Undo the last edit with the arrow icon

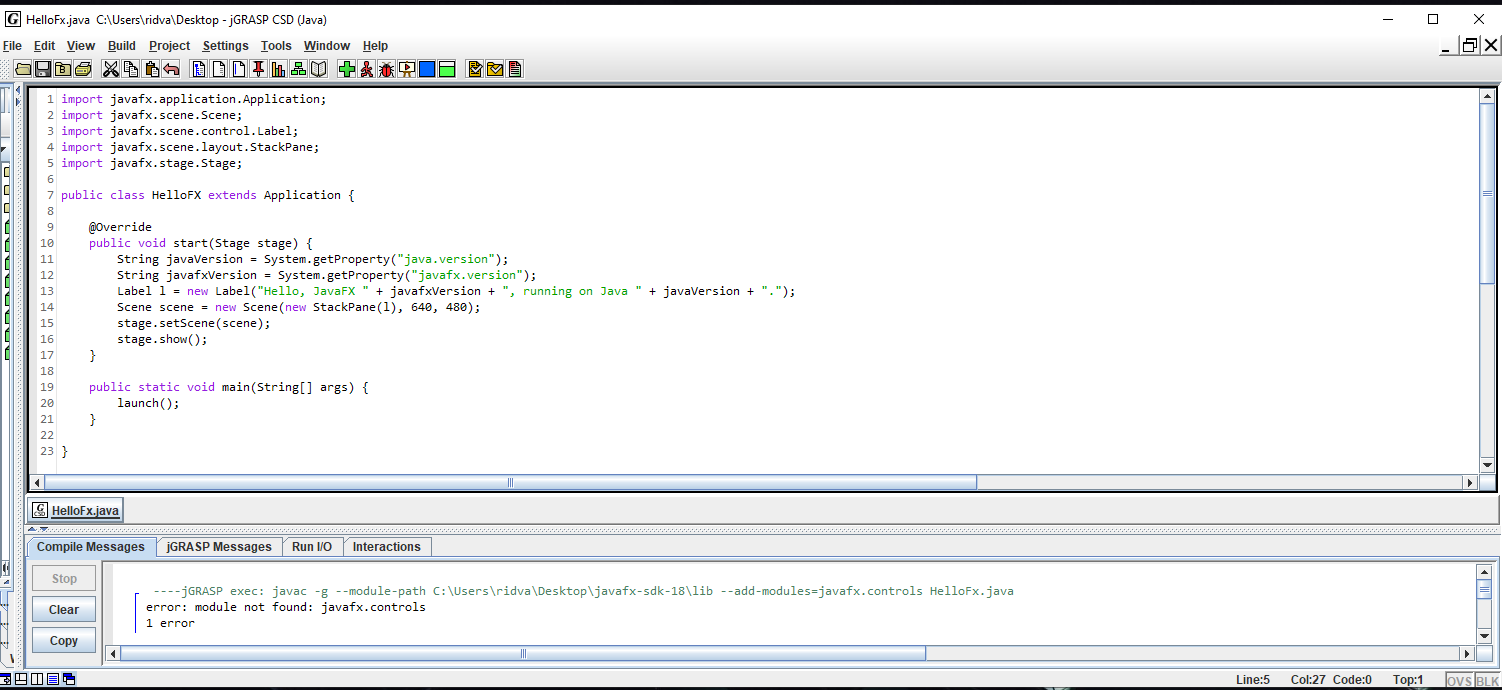point(170,68)
